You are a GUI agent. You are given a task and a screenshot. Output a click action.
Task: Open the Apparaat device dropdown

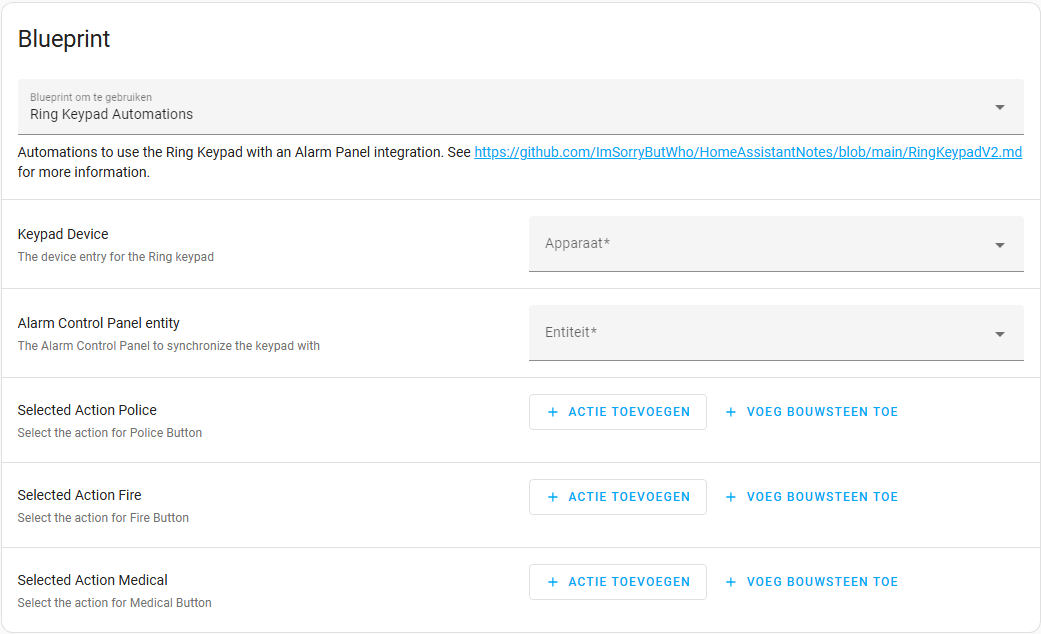(x=776, y=244)
